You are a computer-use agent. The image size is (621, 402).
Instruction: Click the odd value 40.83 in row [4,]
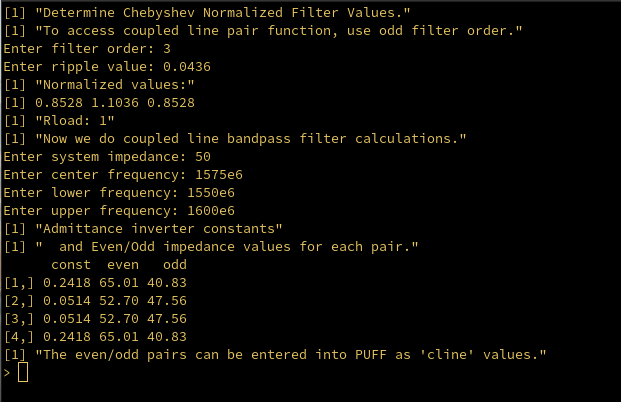click(165, 336)
